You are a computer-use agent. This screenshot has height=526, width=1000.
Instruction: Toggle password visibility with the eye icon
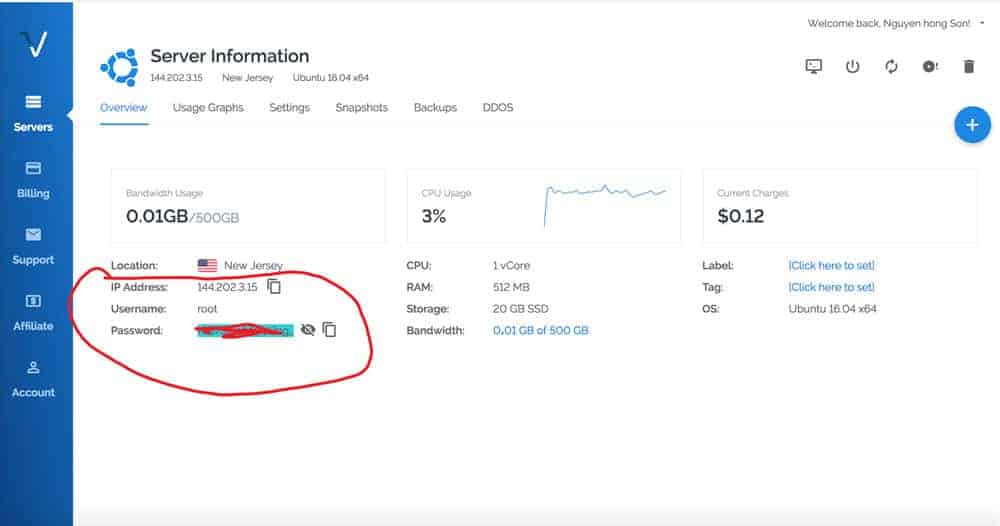(x=308, y=330)
